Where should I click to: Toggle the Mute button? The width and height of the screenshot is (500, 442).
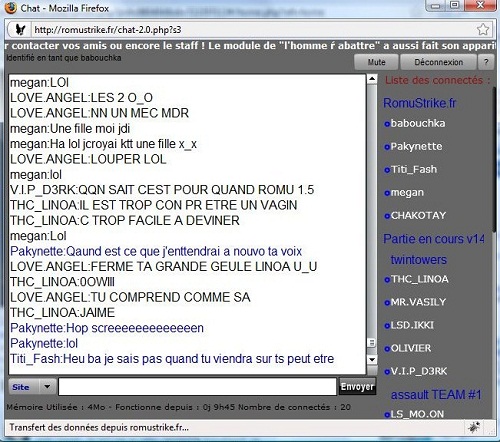[376, 62]
